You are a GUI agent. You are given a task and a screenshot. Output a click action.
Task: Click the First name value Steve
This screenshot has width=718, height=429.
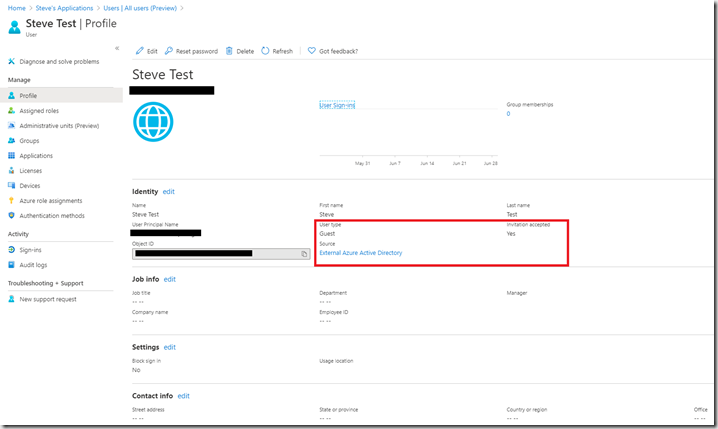click(x=326, y=214)
